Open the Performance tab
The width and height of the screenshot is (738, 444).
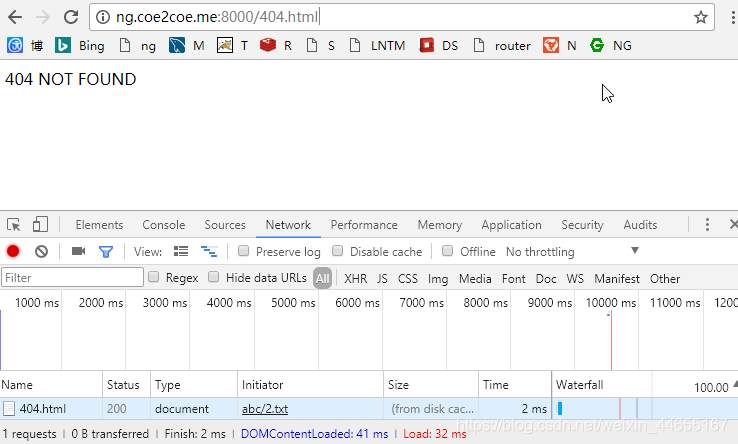pyautogui.click(x=364, y=225)
